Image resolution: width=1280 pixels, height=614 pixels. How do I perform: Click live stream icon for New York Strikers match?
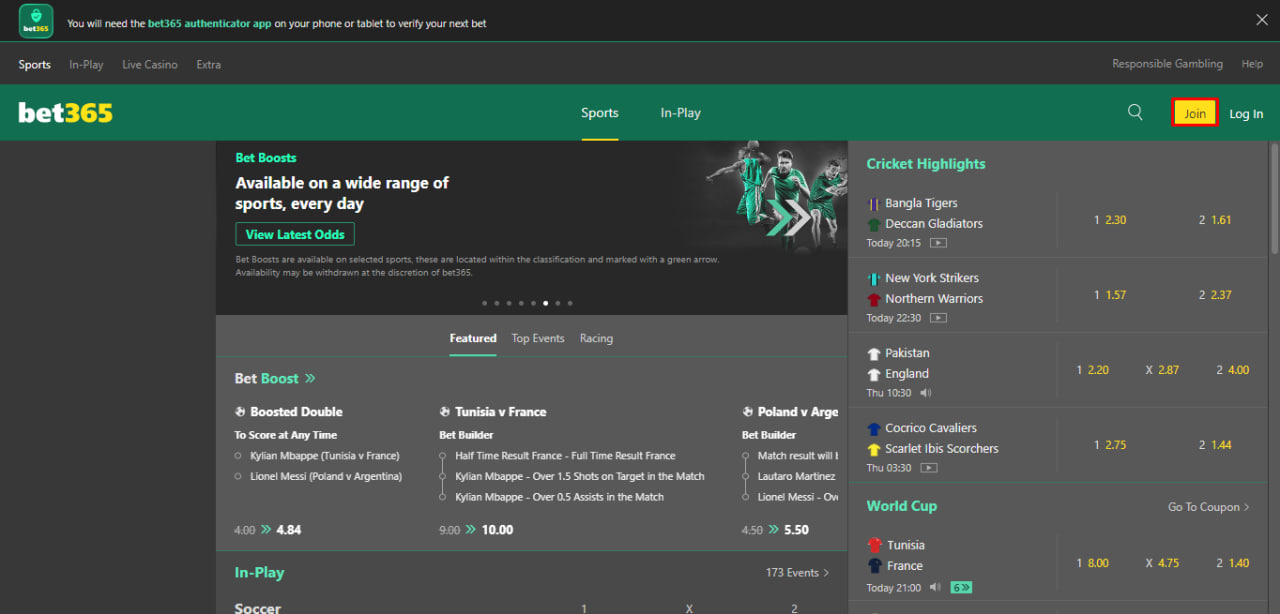coord(938,318)
